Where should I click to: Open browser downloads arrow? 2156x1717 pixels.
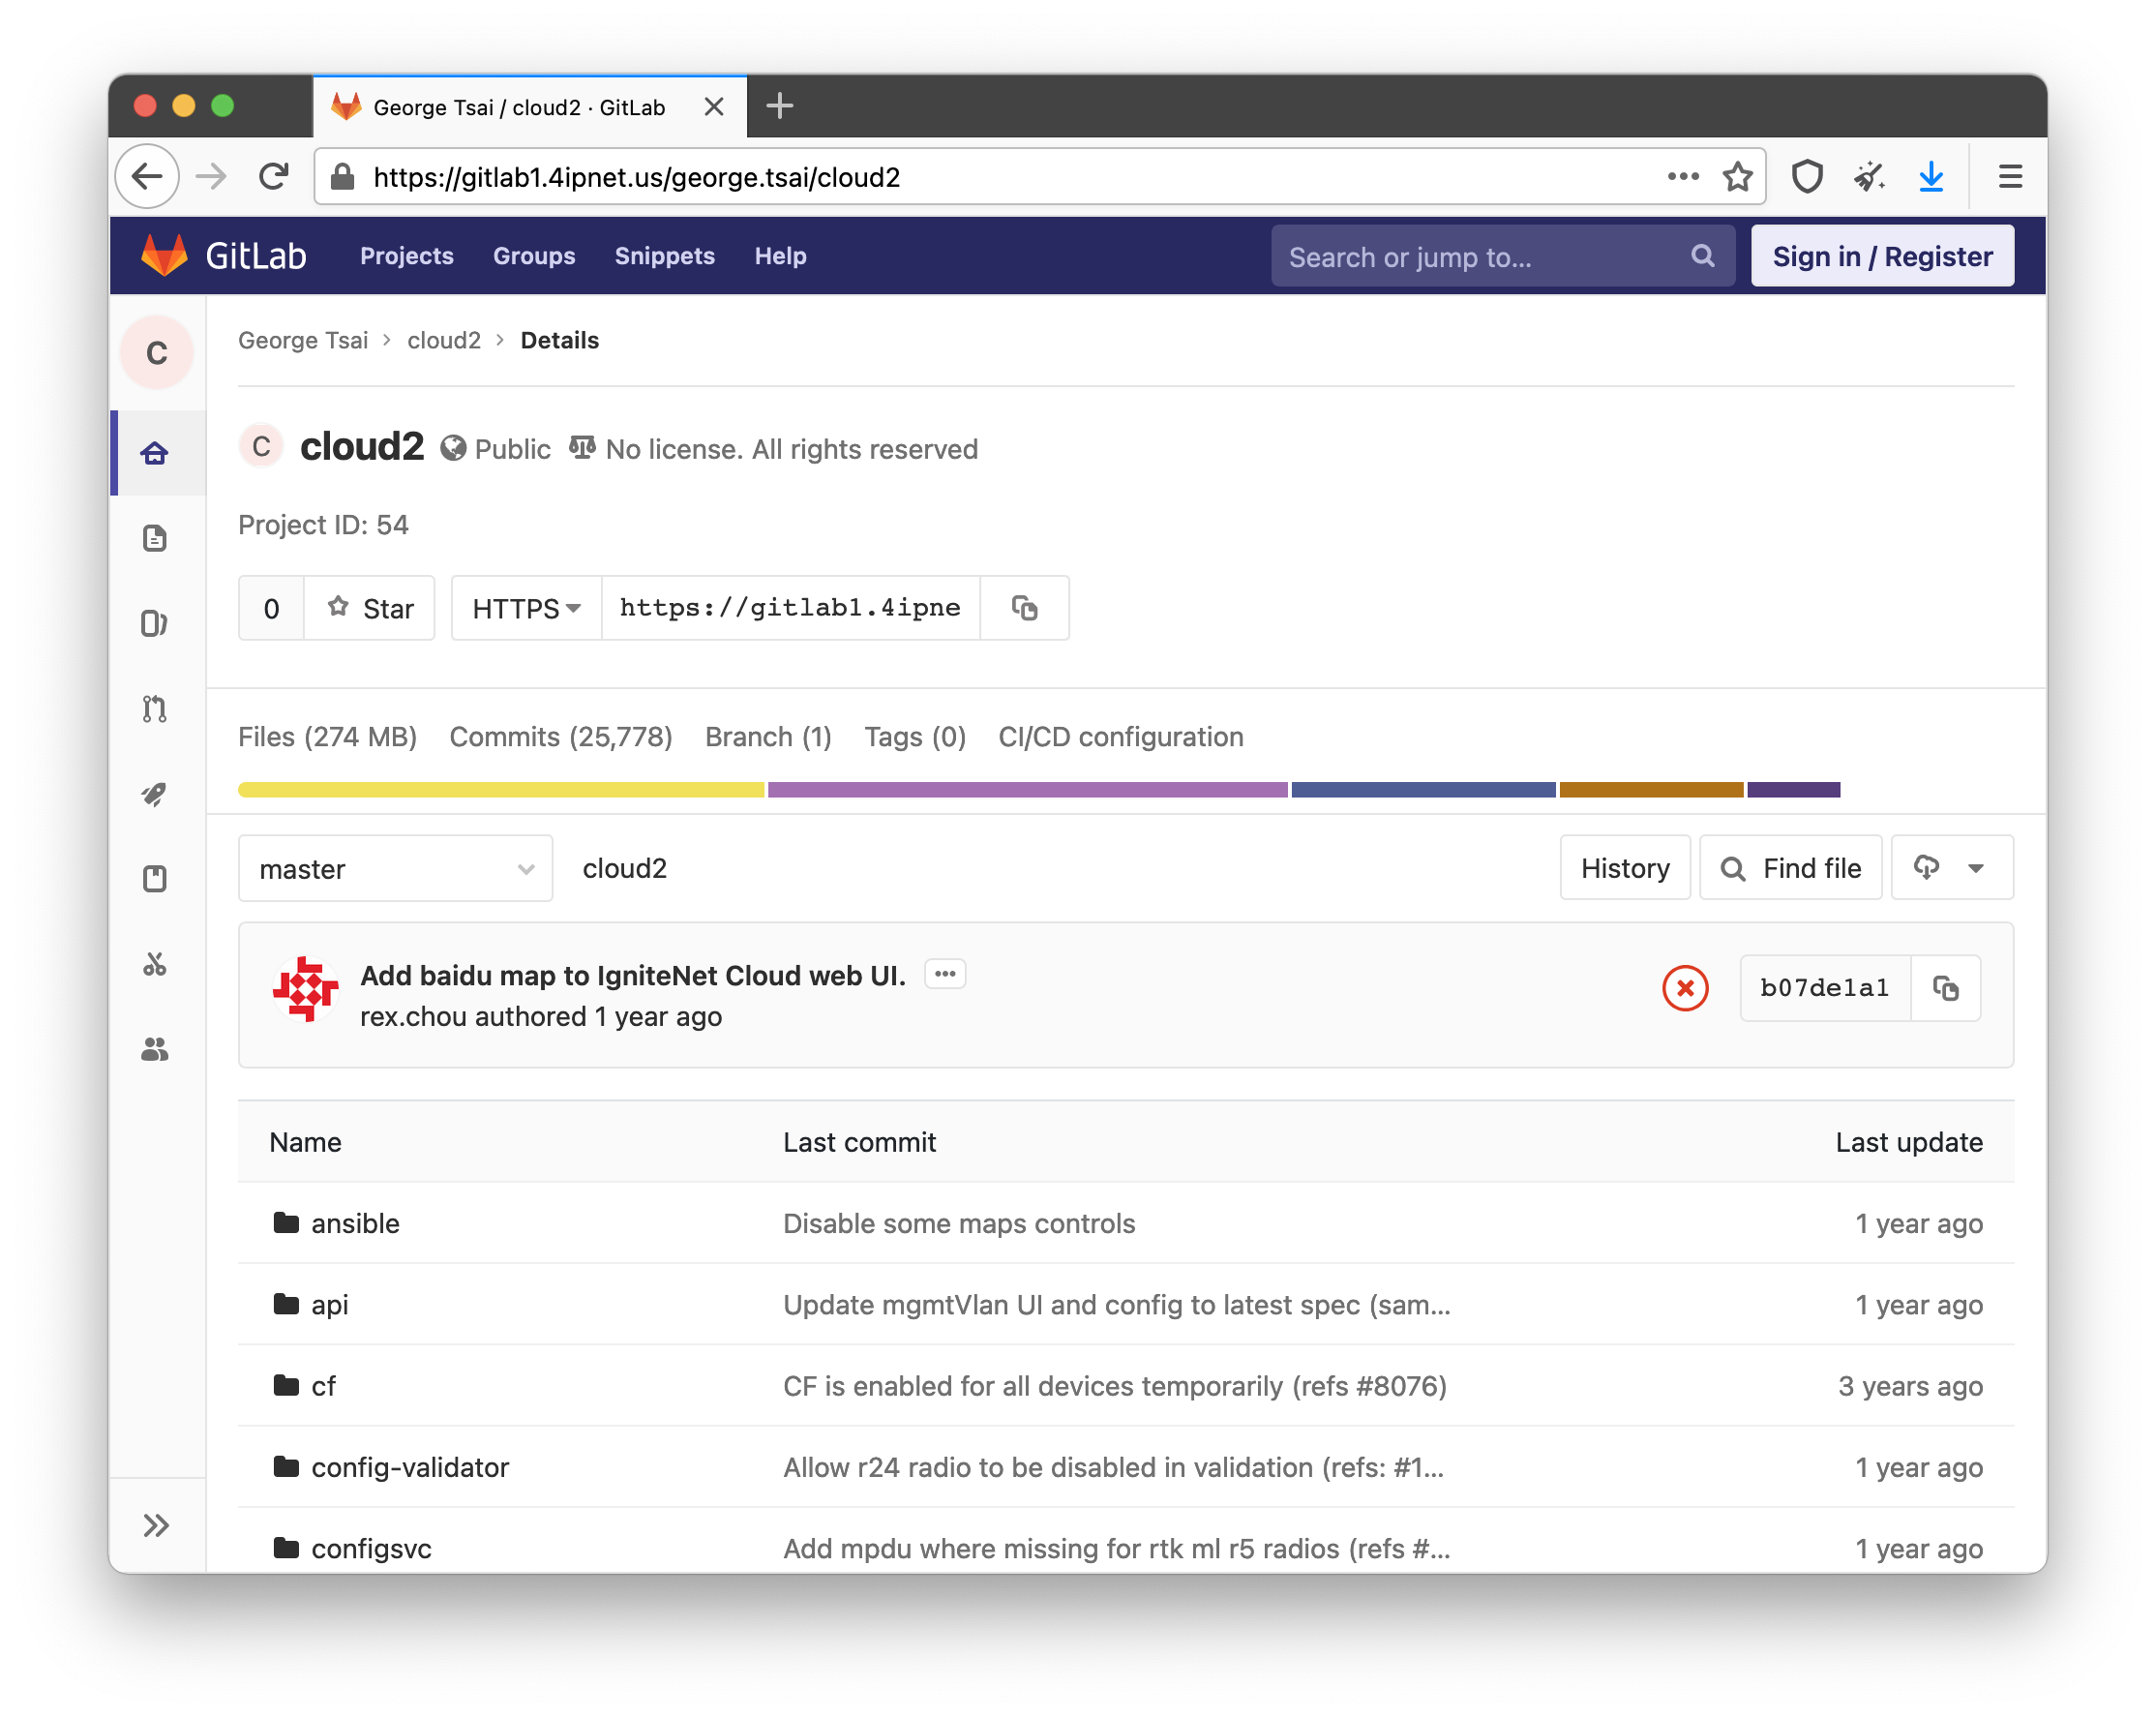[x=1931, y=177]
